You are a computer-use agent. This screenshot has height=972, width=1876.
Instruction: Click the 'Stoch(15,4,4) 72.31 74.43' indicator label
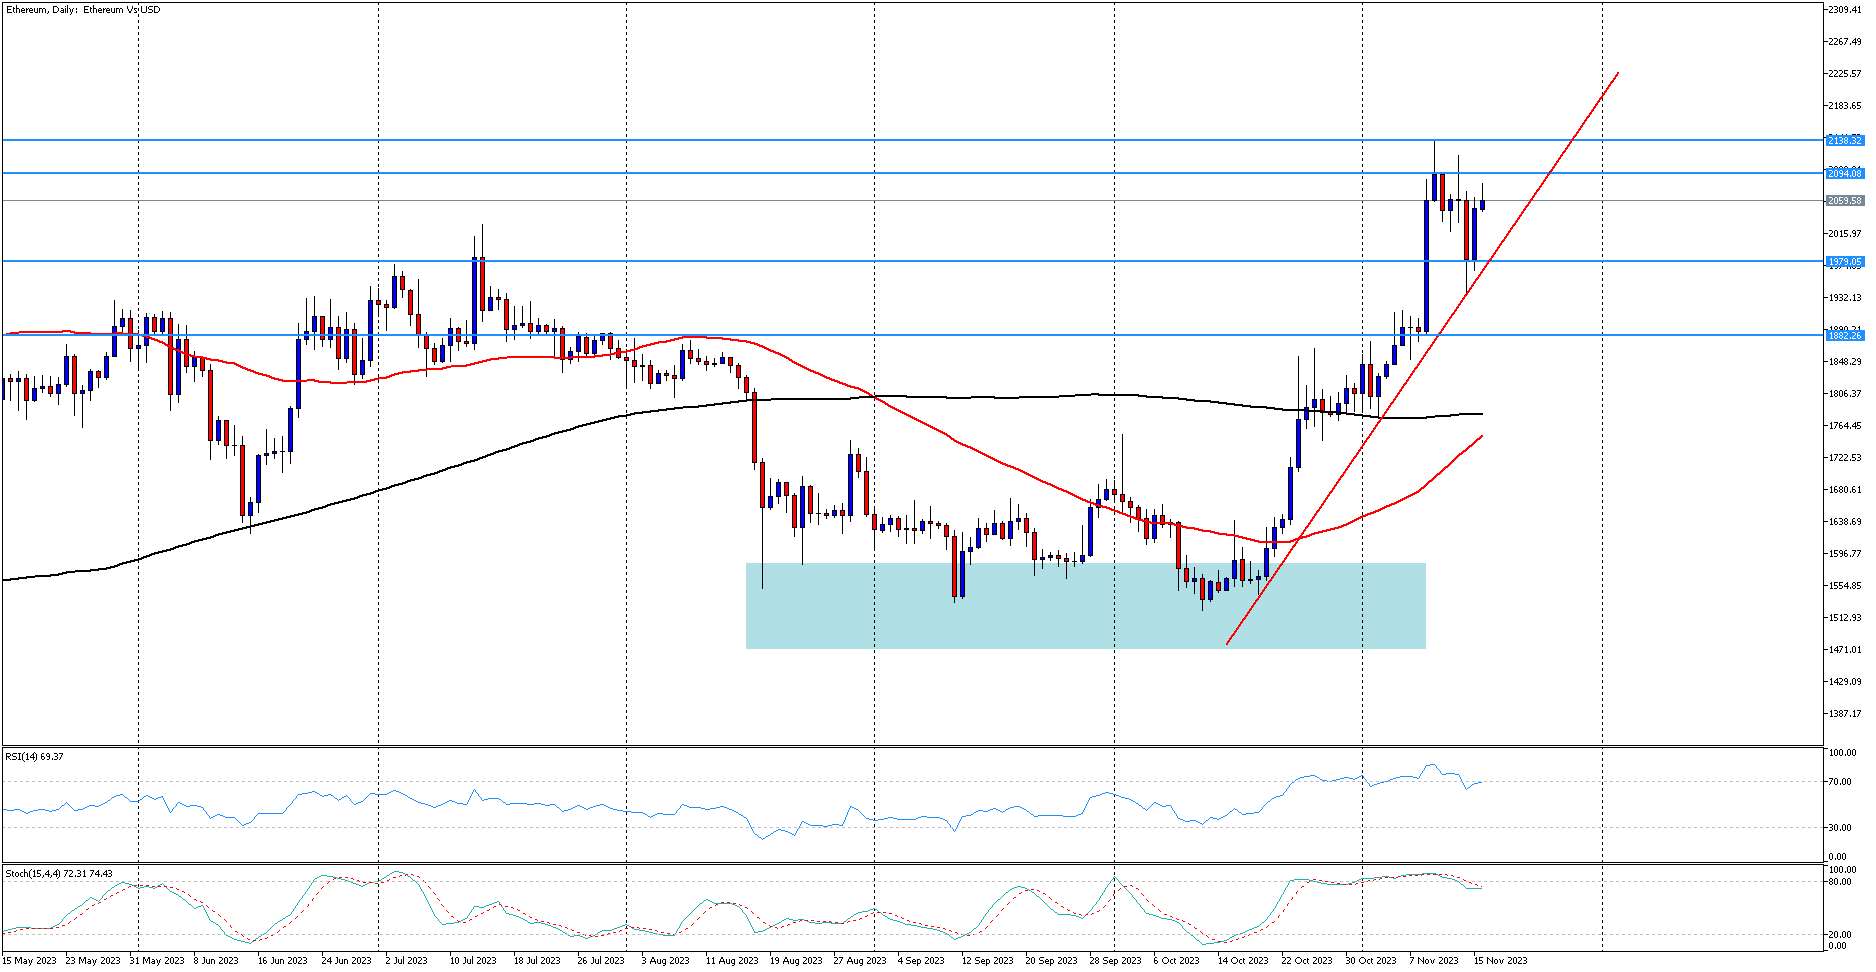59,874
